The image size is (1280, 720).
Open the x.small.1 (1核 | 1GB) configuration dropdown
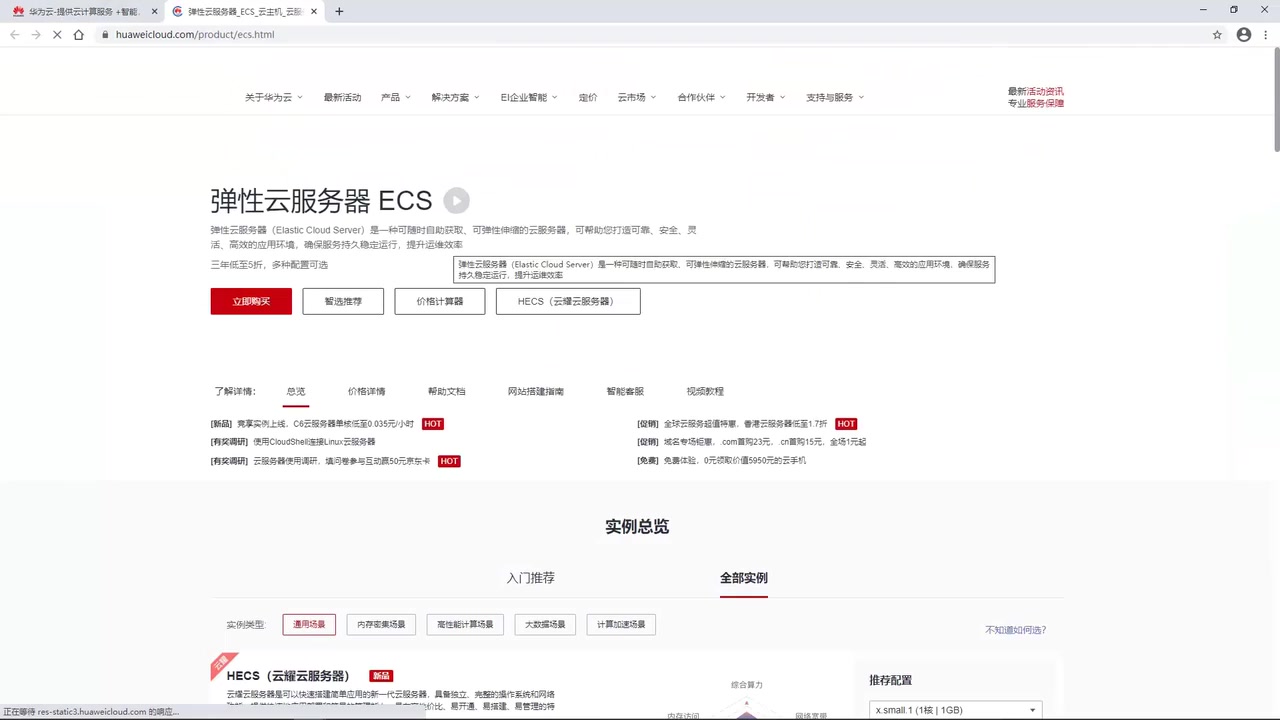click(956, 710)
